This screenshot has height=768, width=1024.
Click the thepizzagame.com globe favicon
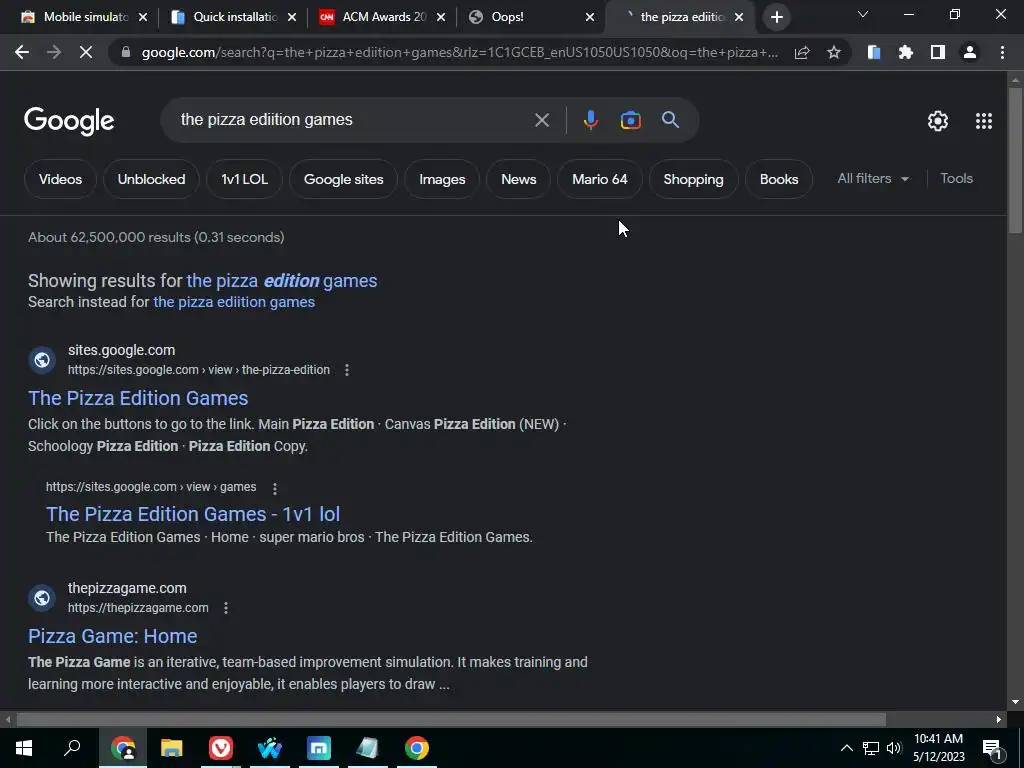click(x=42, y=598)
